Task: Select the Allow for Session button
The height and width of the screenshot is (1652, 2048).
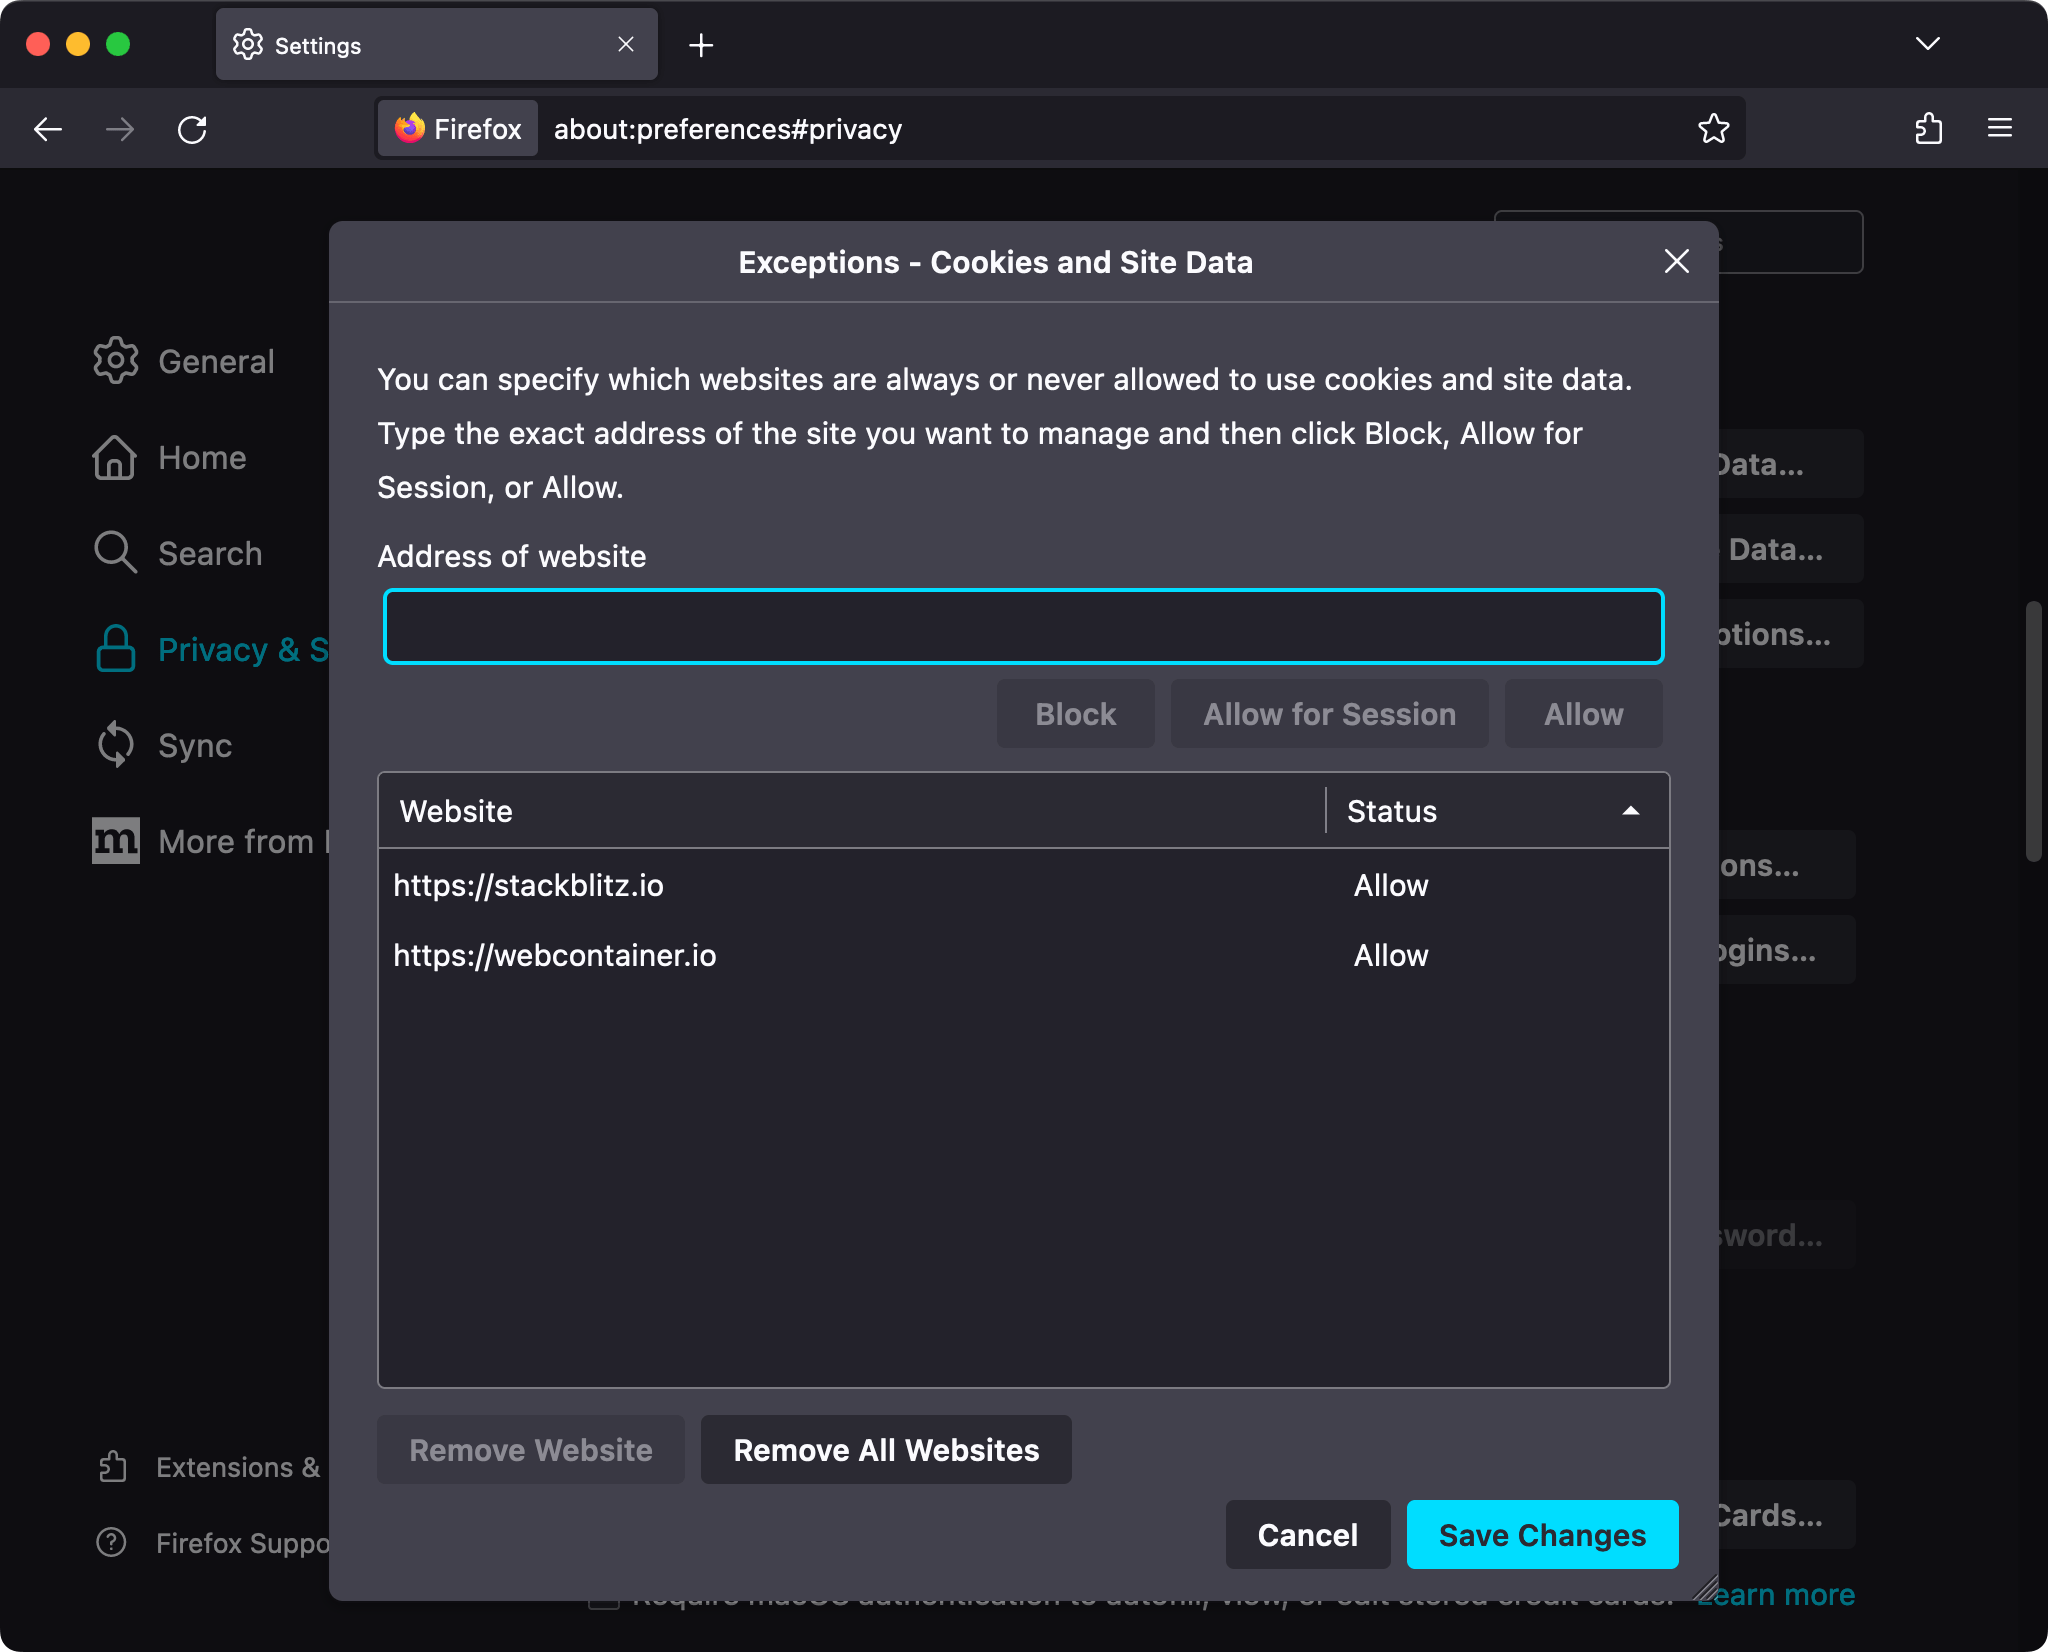Action: tap(1329, 713)
